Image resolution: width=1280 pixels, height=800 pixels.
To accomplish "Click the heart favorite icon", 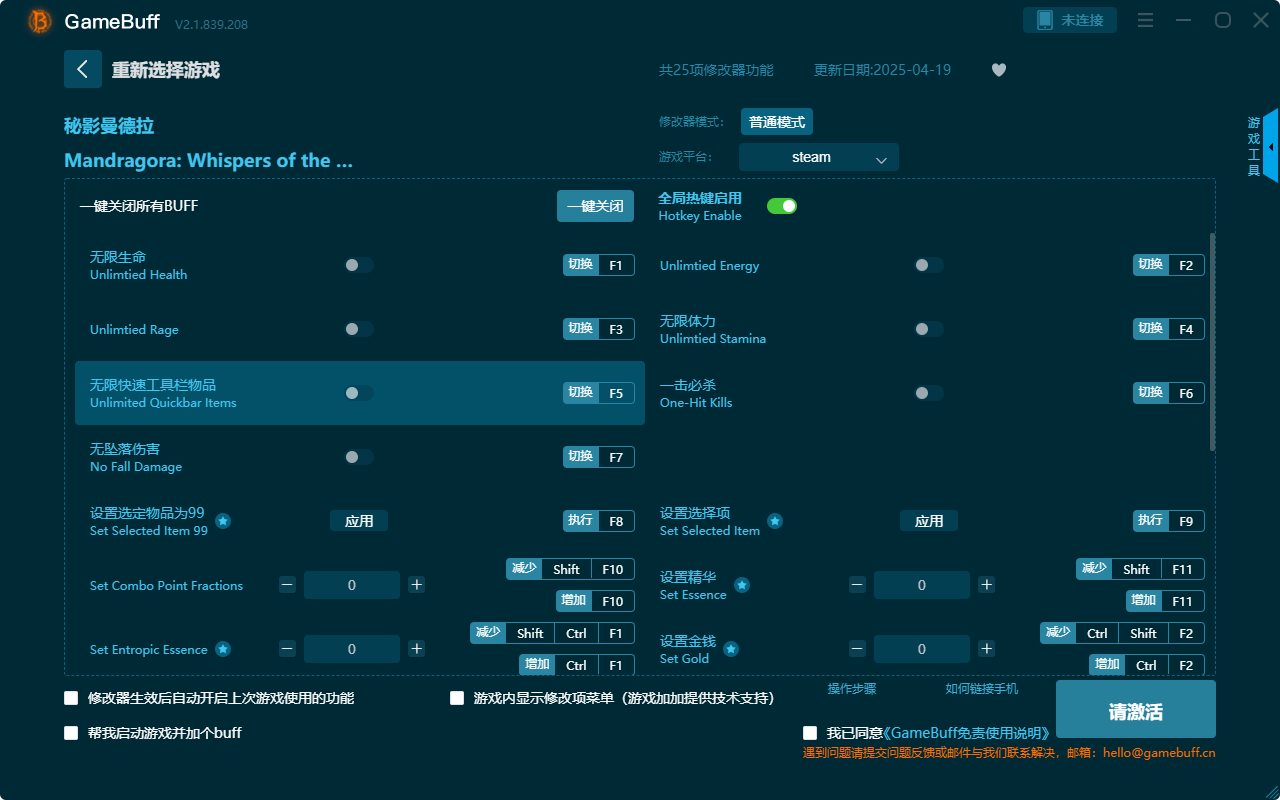I will click(998, 70).
